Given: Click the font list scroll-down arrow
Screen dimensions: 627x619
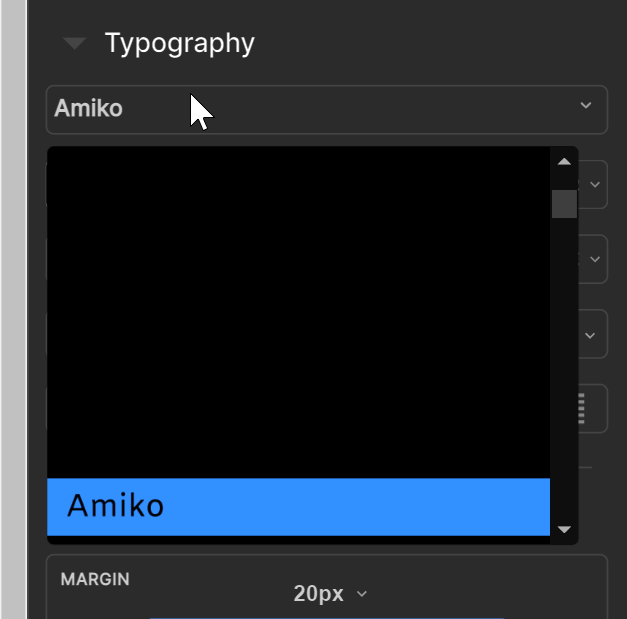Looking at the screenshot, I should pos(564,529).
